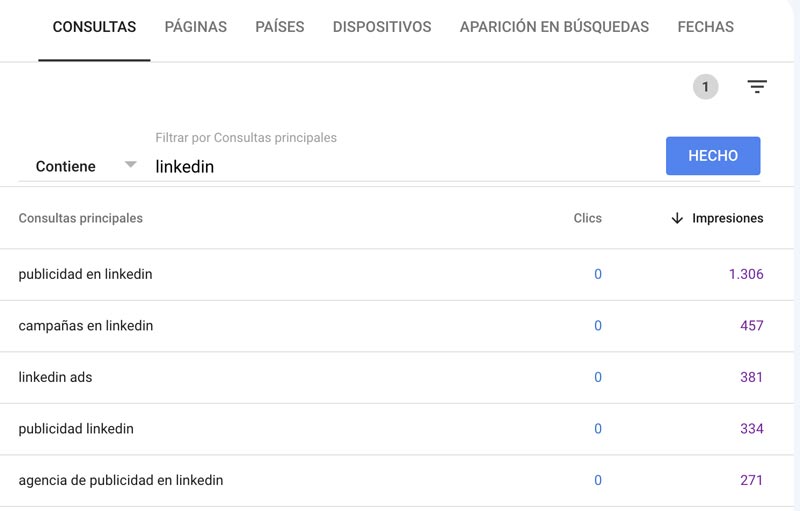This screenshot has width=800, height=511.
Task: Click Consultas principales column header
Action: coord(81,218)
